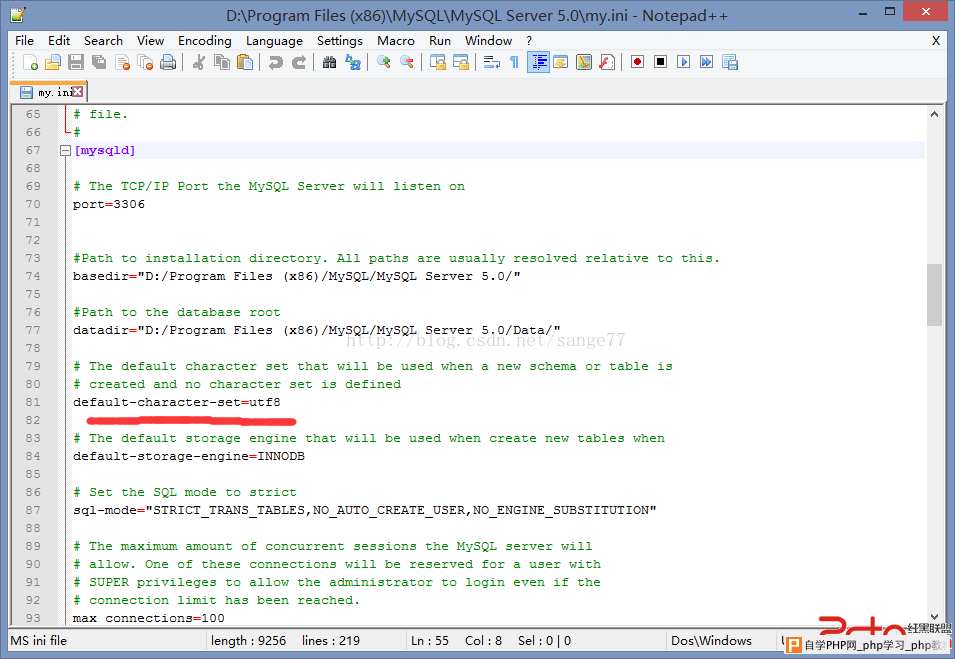
Task: Toggle the indent guide button
Action: [538, 62]
